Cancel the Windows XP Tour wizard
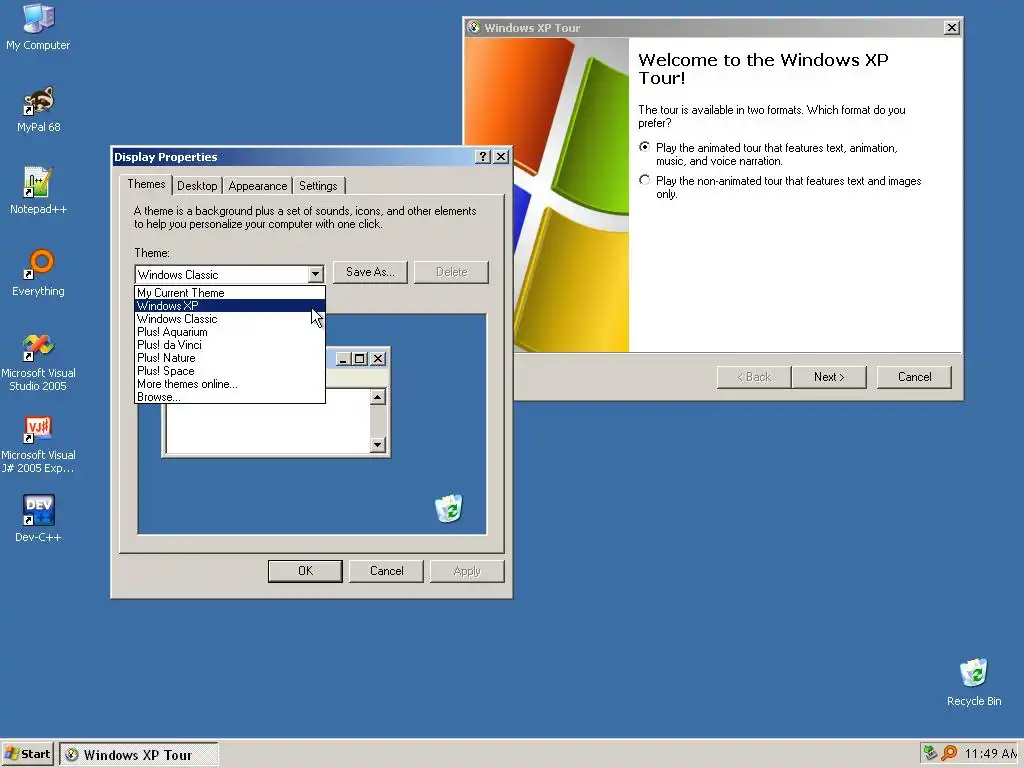 (x=914, y=377)
